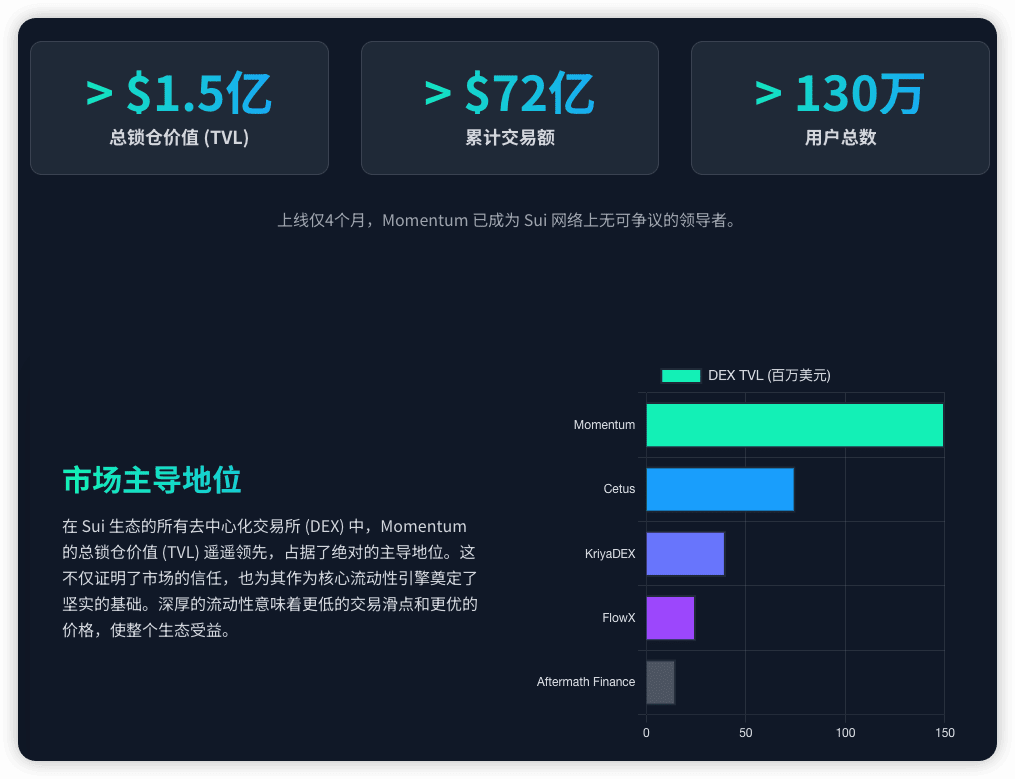Click the paragraph starting with 在 Sui 生态的所有
Viewport: 1015px width, 779px height.
pyautogui.click(x=270, y=578)
